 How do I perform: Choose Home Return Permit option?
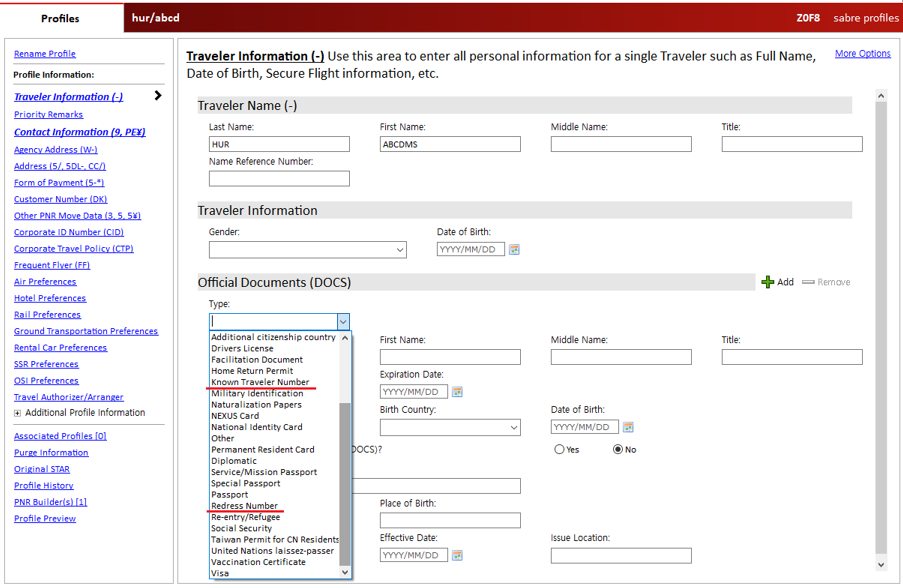tap(252, 371)
